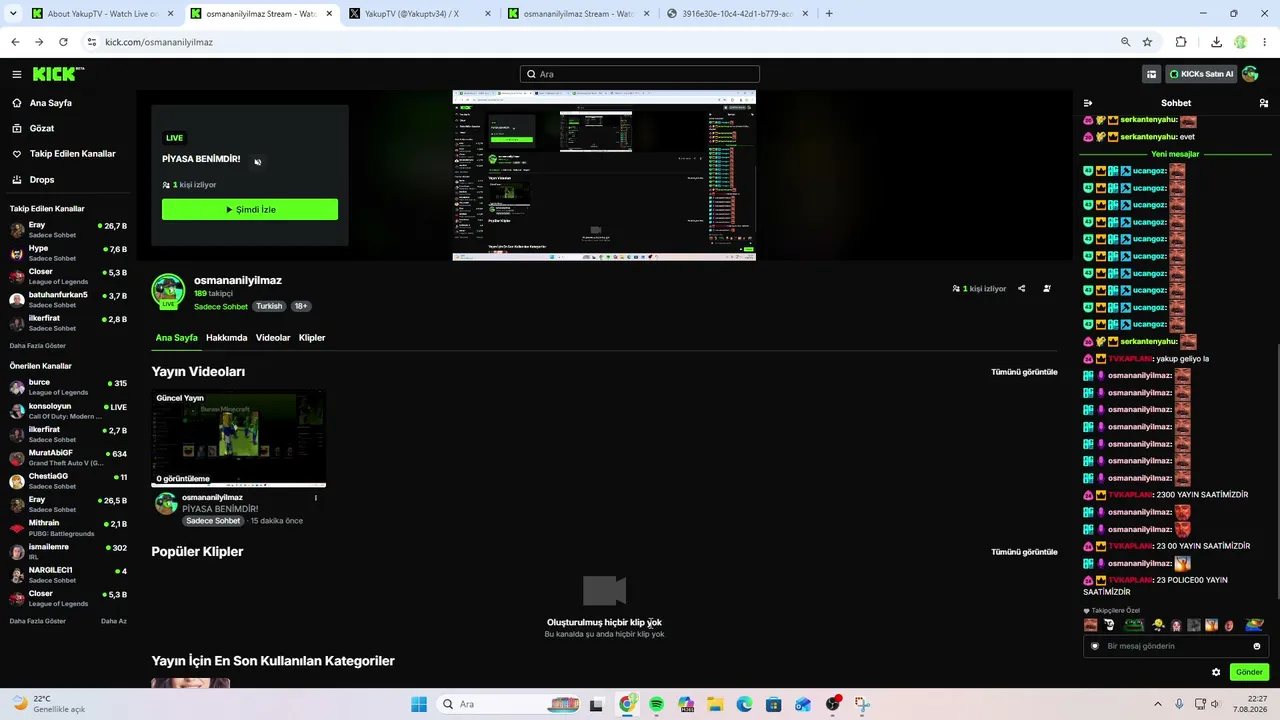Insert the yellow dancing emote

(1158, 625)
